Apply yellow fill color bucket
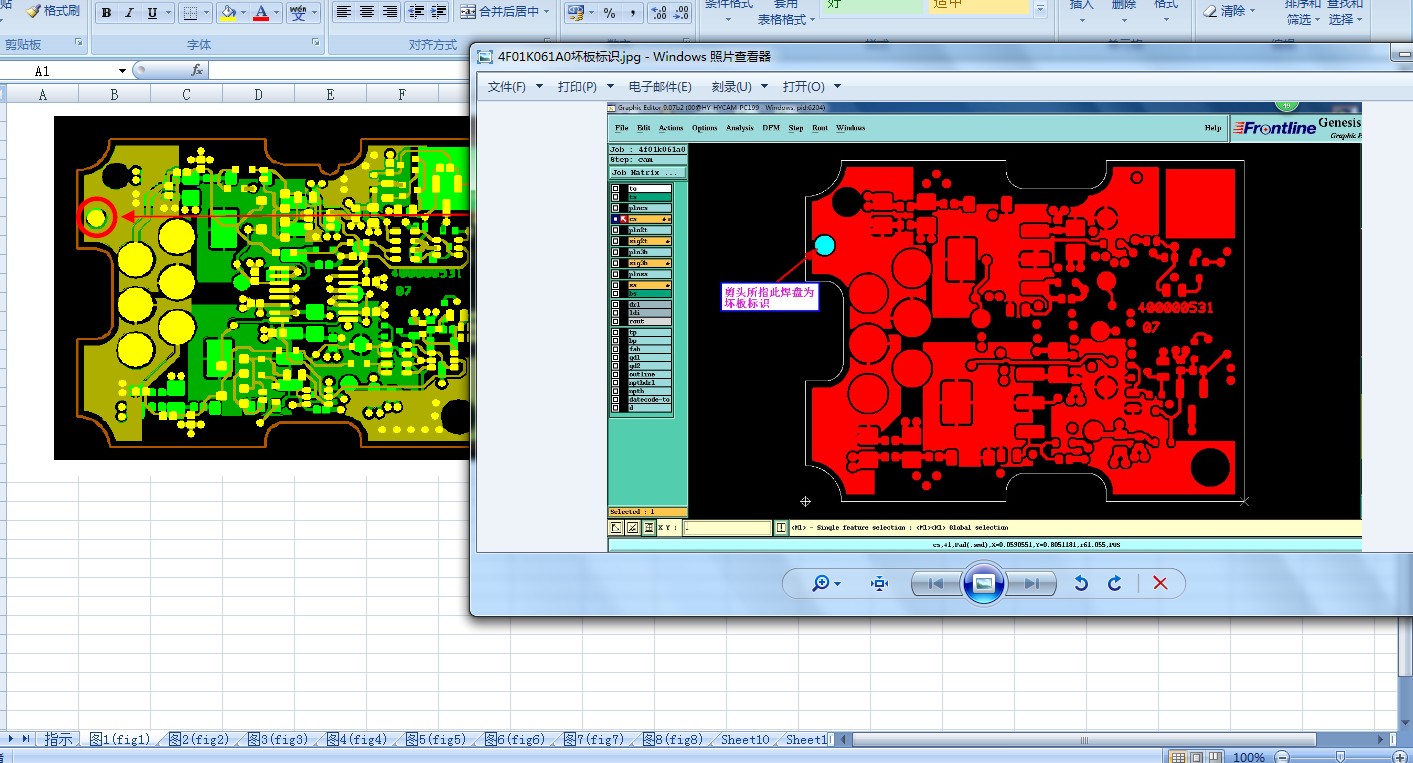 228,13
